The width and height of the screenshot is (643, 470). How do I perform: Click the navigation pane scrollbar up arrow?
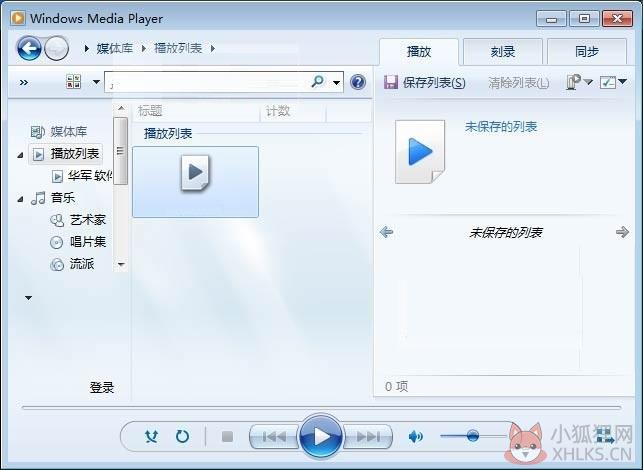[x=121, y=108]
